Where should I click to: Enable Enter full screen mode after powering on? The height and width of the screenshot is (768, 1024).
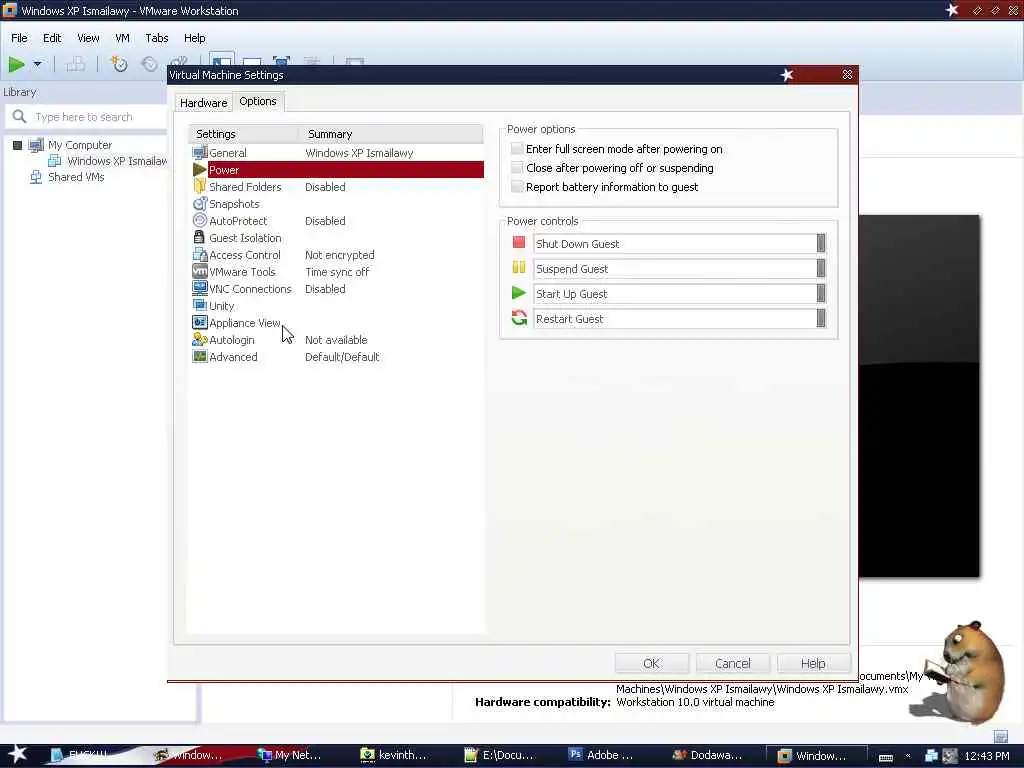pyautogui.click(x=517, y=149)
